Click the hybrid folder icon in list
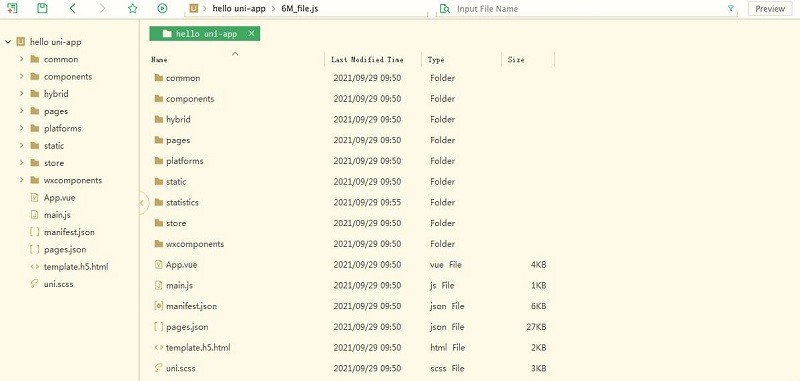Image resolution: width=800 pixels, height=381 pixels. 159,119
